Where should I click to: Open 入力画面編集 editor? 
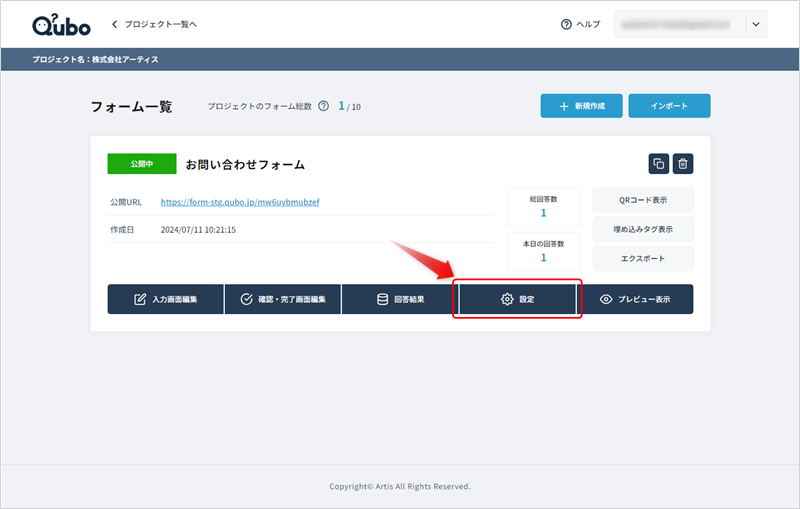coord(166,299)
